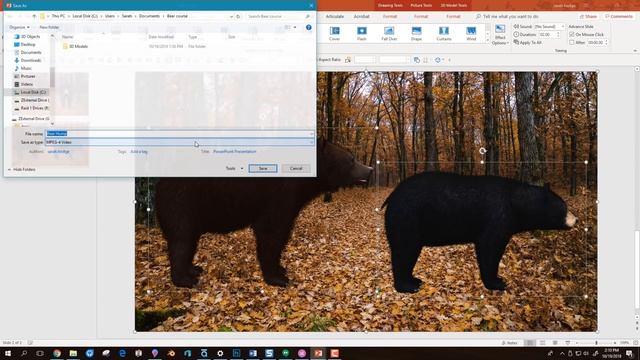Select the Drape transition effect
Image resolution: width=640 pixels, height=360 pixels.
(416, 33)
